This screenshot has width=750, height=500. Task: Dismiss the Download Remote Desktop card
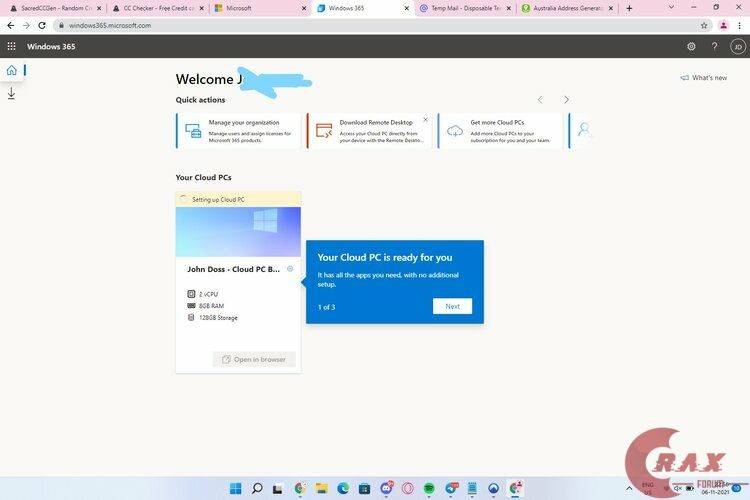[425, 120]
